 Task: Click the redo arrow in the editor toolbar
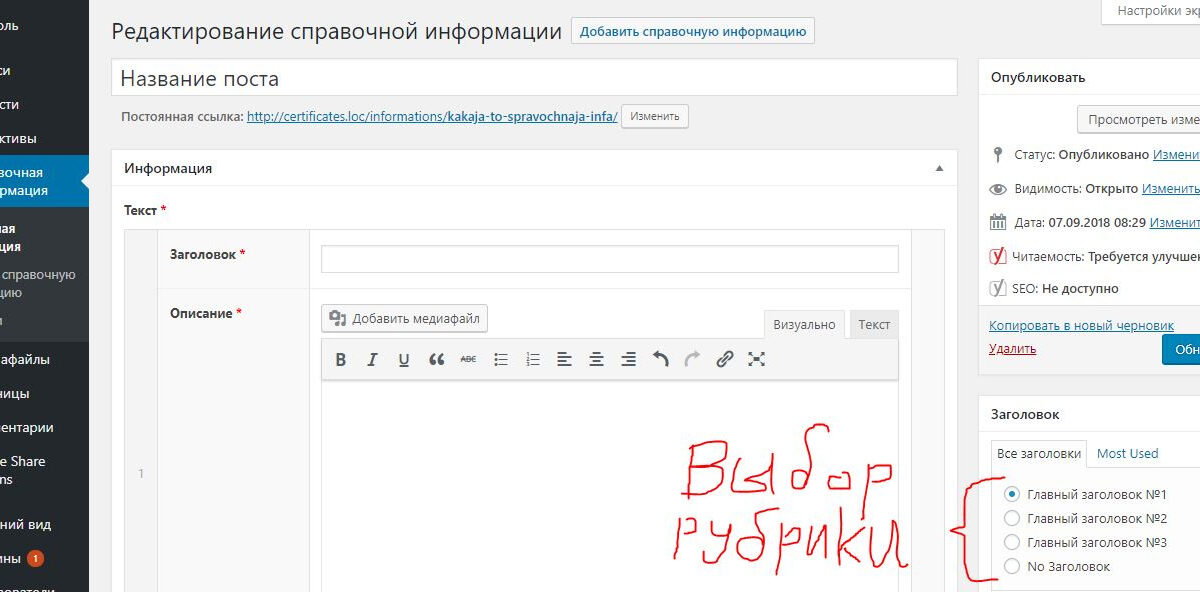point(692,359)
